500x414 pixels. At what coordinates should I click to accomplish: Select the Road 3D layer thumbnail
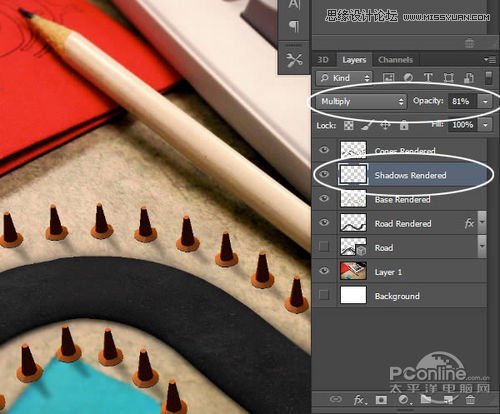pyautogui.click(x=353, y=247)
